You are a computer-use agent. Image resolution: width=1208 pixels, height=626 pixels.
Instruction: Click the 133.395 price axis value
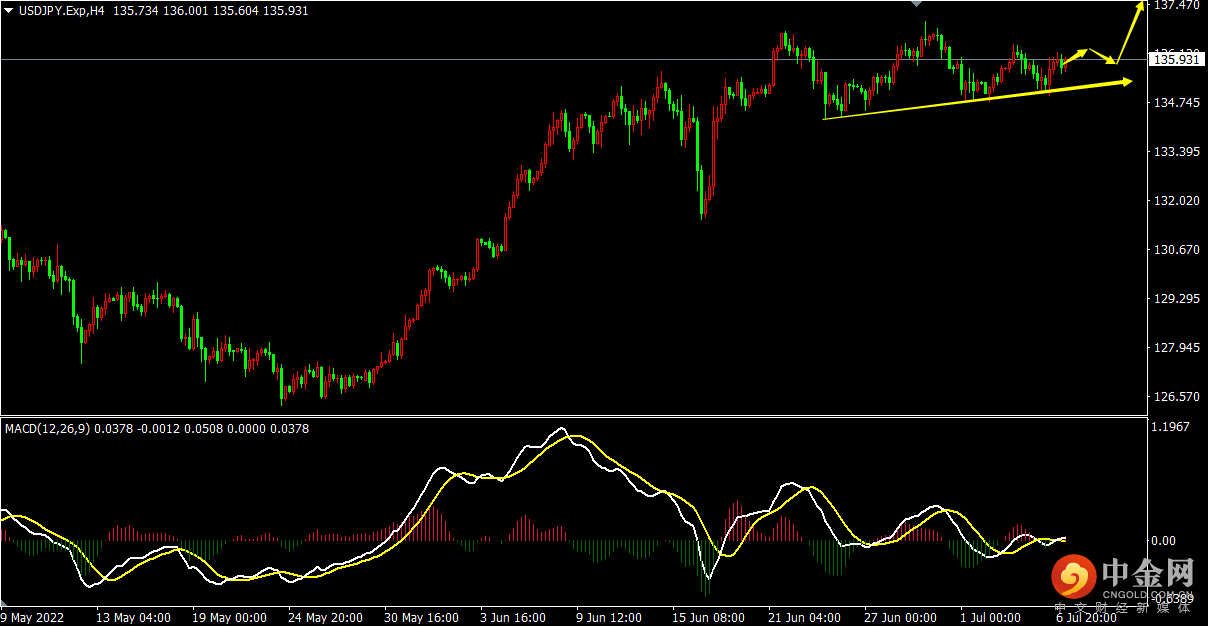click(x=1176, y=151)
